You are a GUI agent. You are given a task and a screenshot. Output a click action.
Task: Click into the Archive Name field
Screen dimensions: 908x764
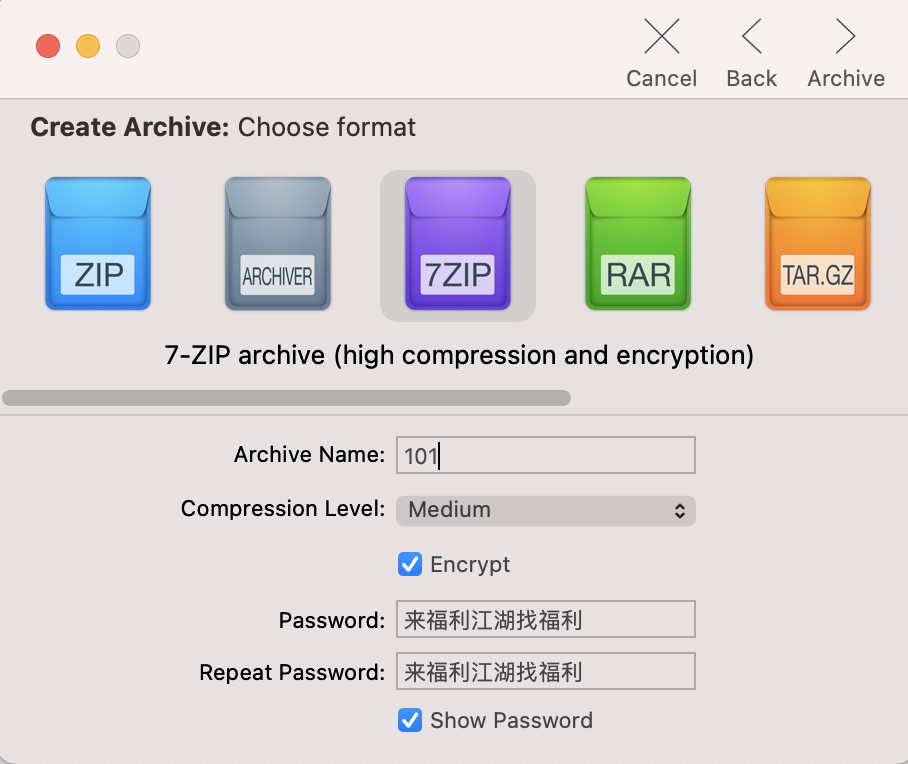tap(545, 455)
